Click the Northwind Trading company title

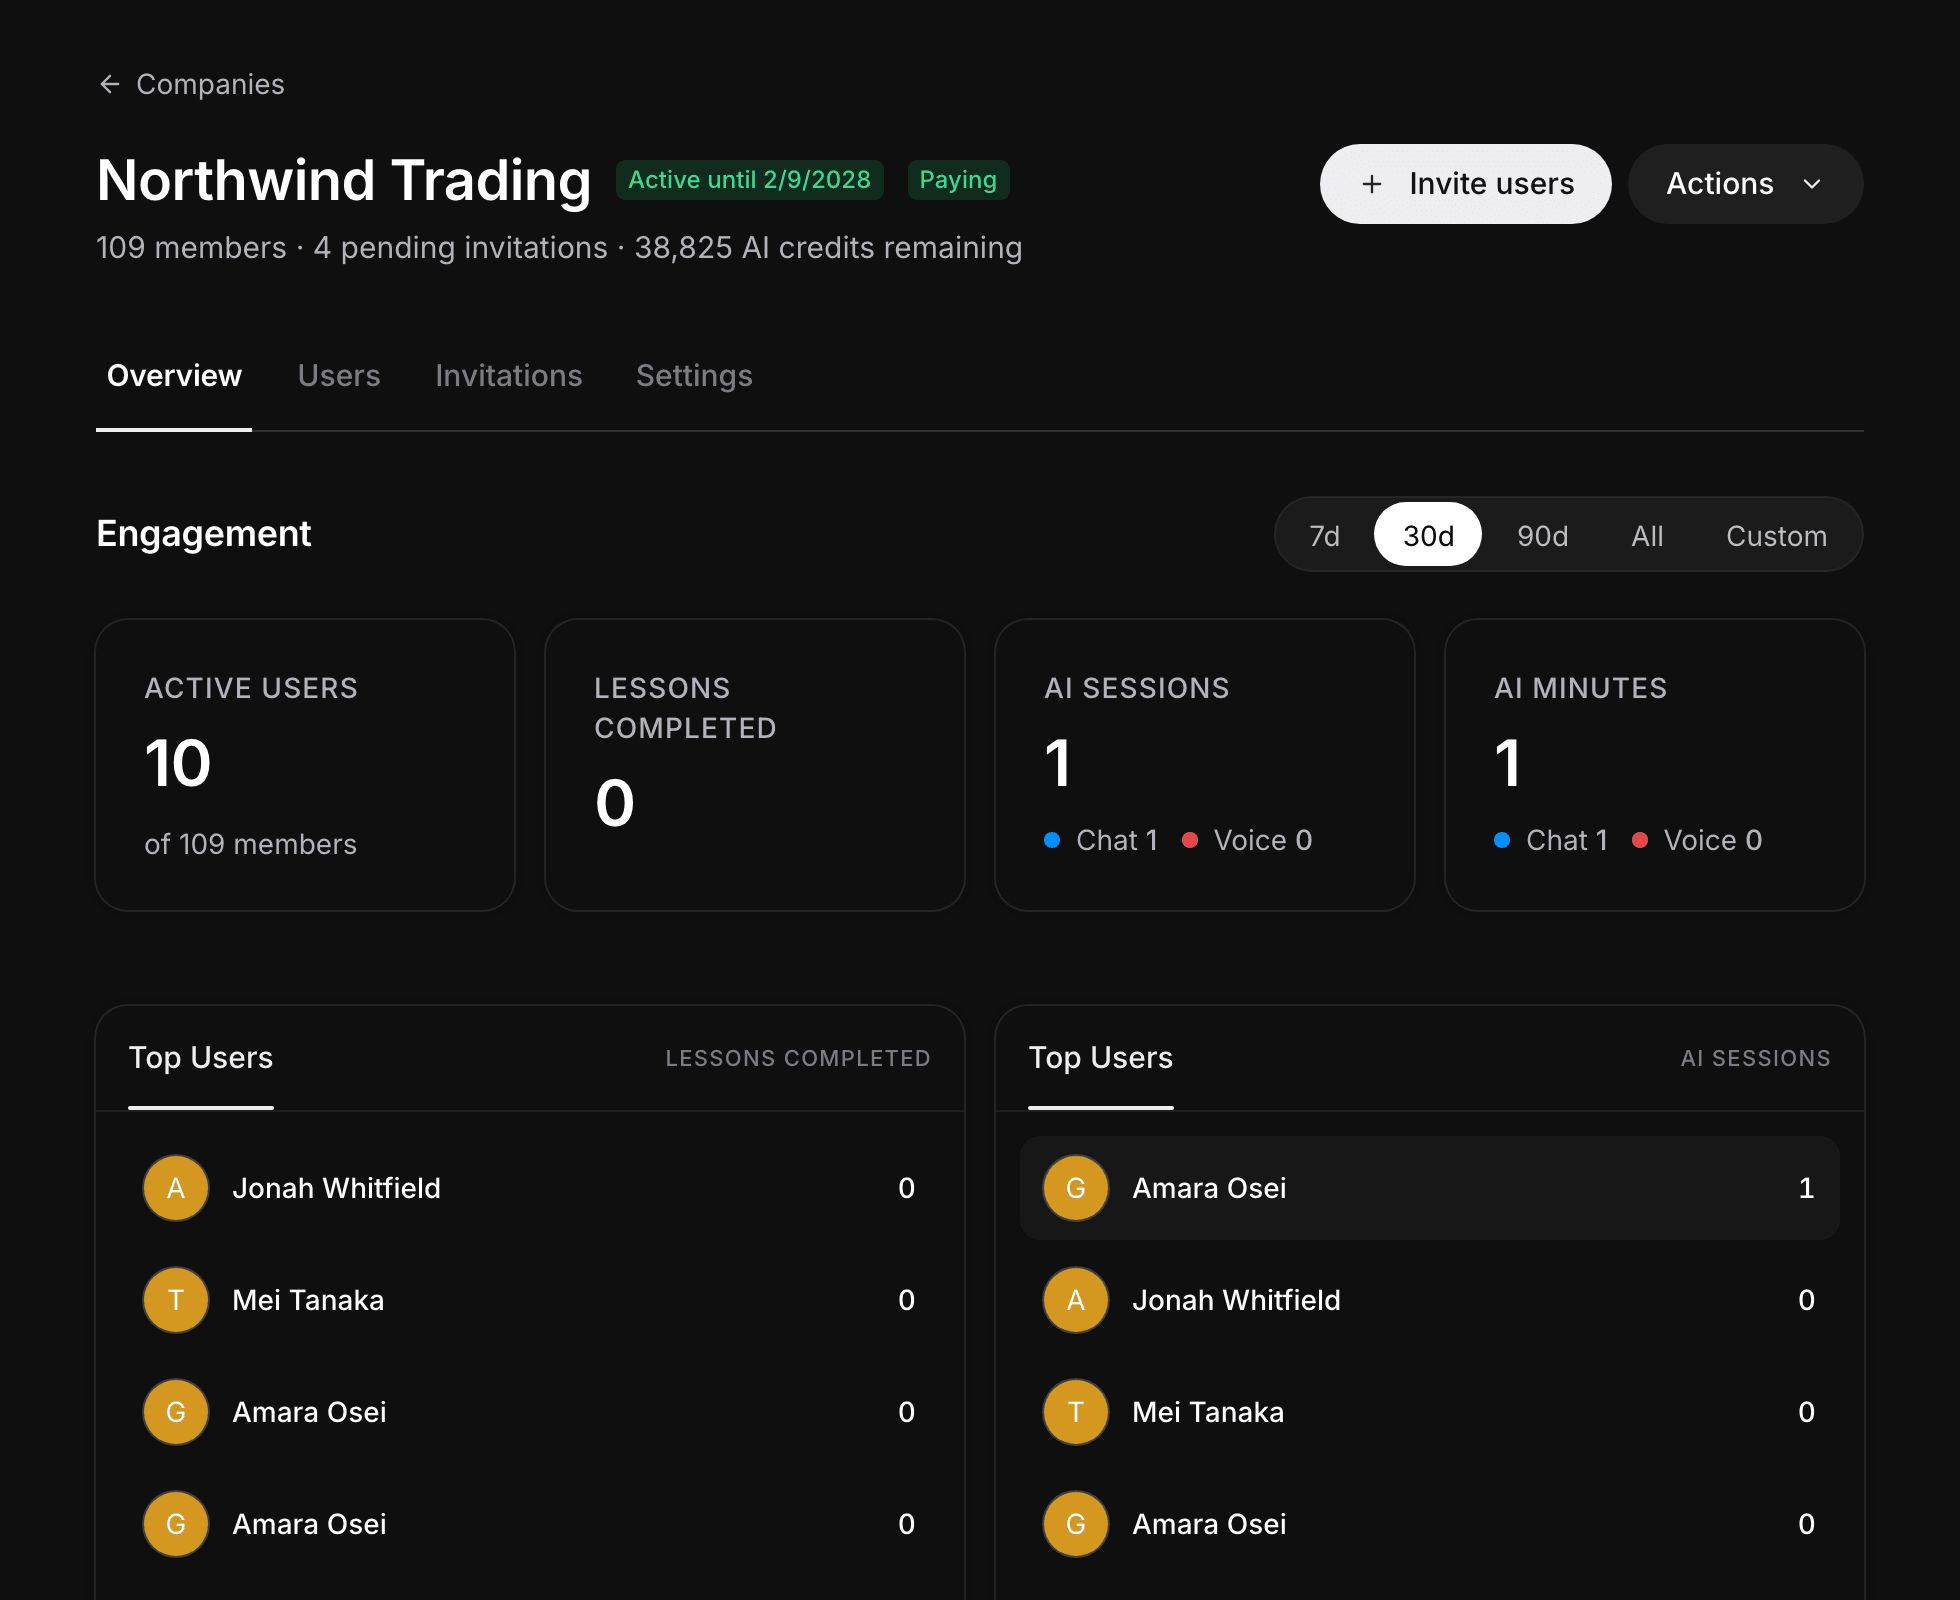point(344,181)
